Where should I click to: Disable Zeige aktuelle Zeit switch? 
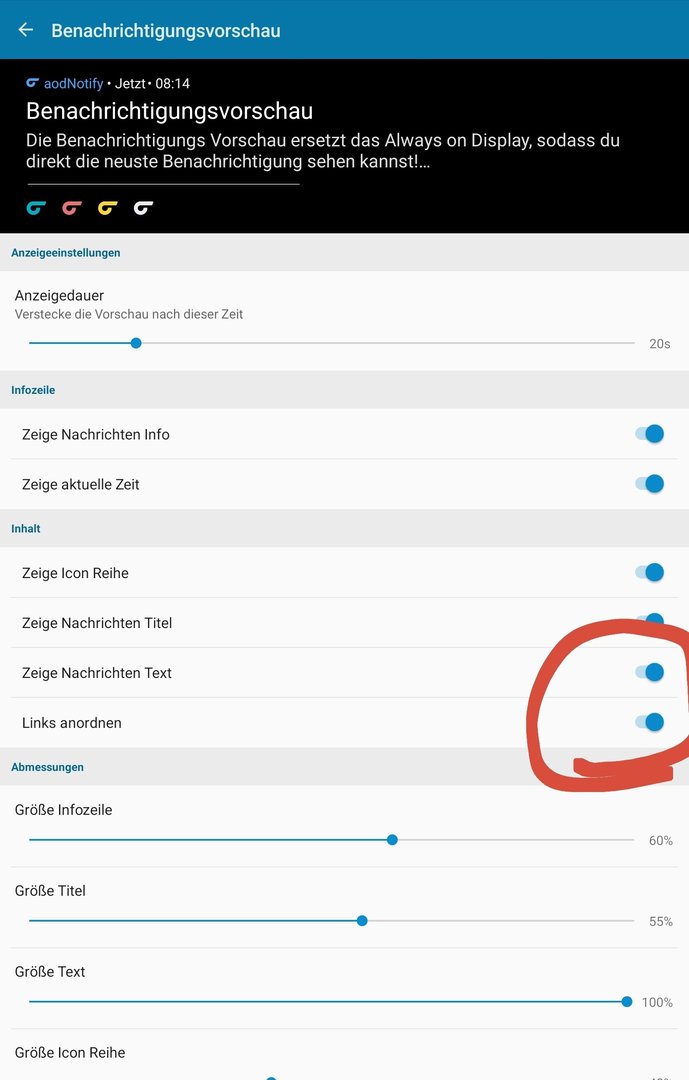[x=650, y=484]
